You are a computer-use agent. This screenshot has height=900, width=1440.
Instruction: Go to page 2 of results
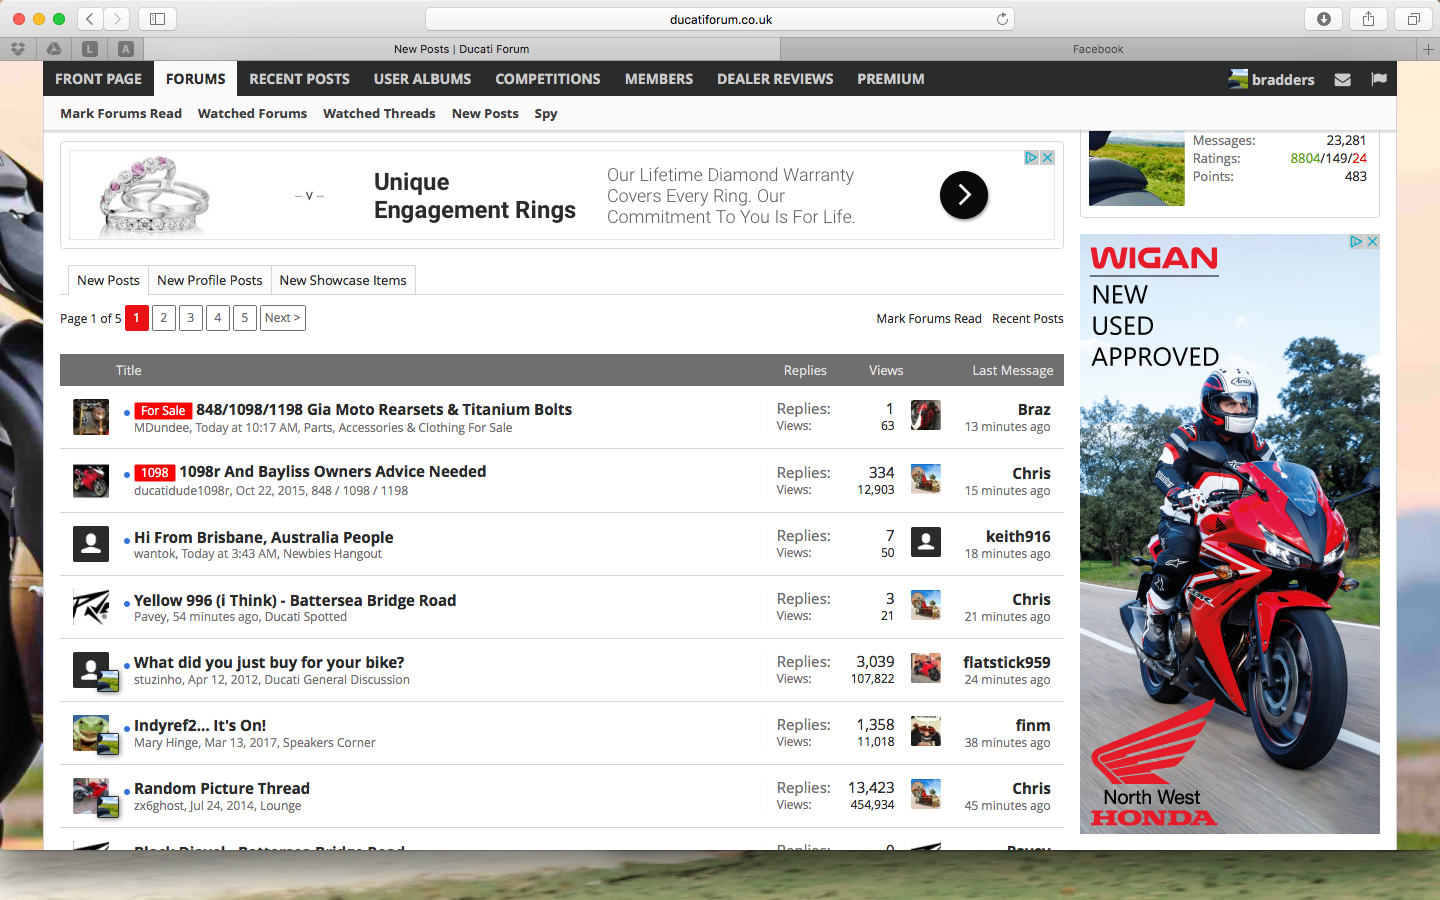pos(164,318)
